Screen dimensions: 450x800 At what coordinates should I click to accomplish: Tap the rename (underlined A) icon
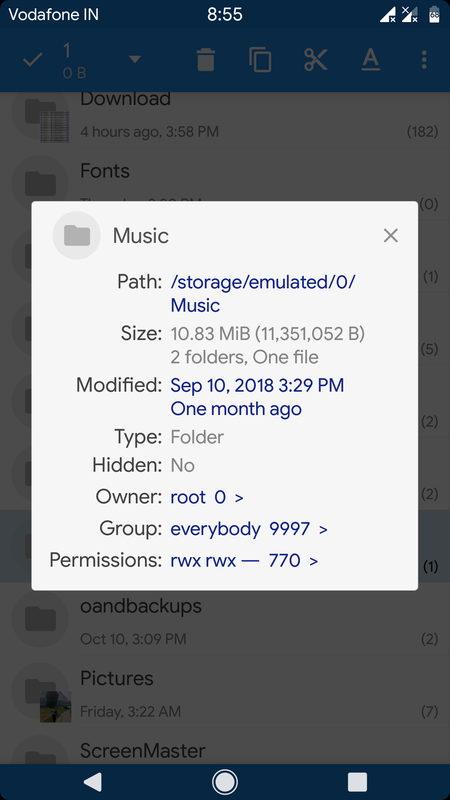(x=371, y=60)
